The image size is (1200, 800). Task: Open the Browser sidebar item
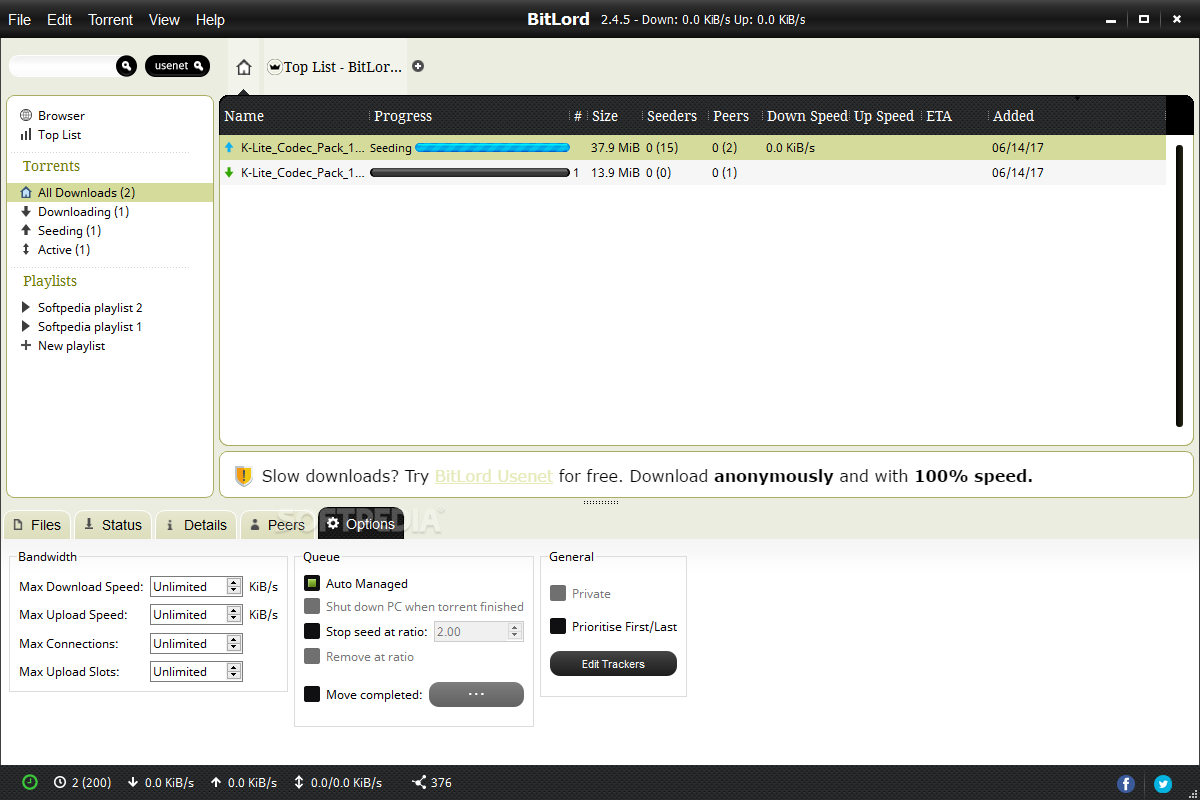click(61, 115)
